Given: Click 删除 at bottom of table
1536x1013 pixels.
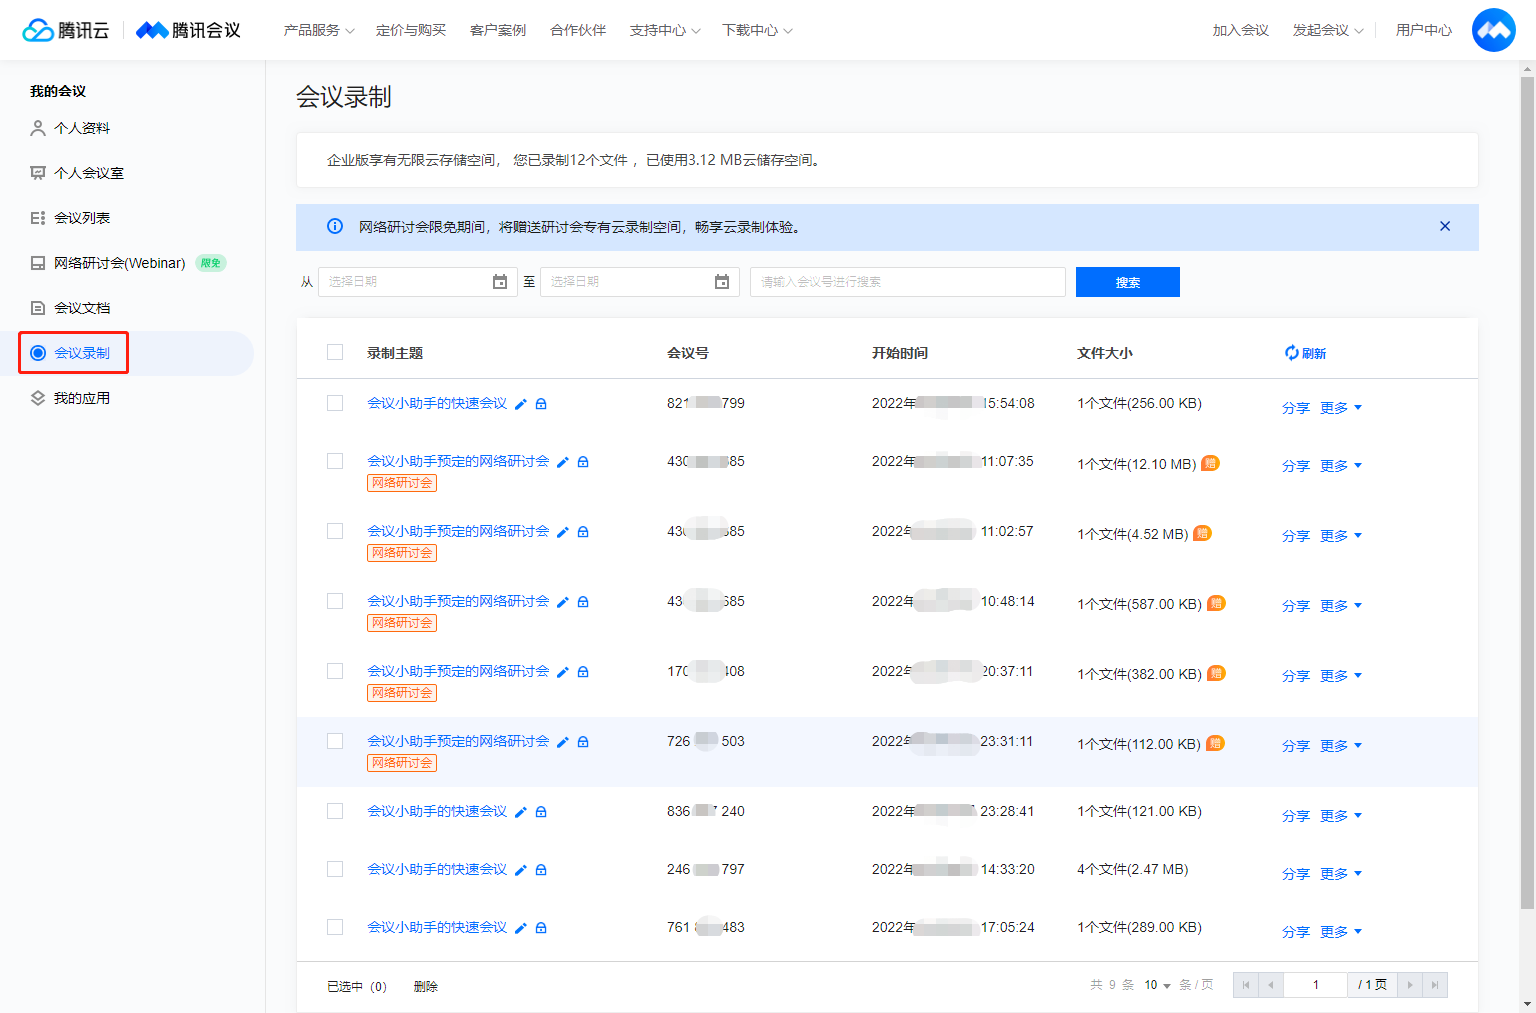Looking at the screenshot, I should [426, 986].
